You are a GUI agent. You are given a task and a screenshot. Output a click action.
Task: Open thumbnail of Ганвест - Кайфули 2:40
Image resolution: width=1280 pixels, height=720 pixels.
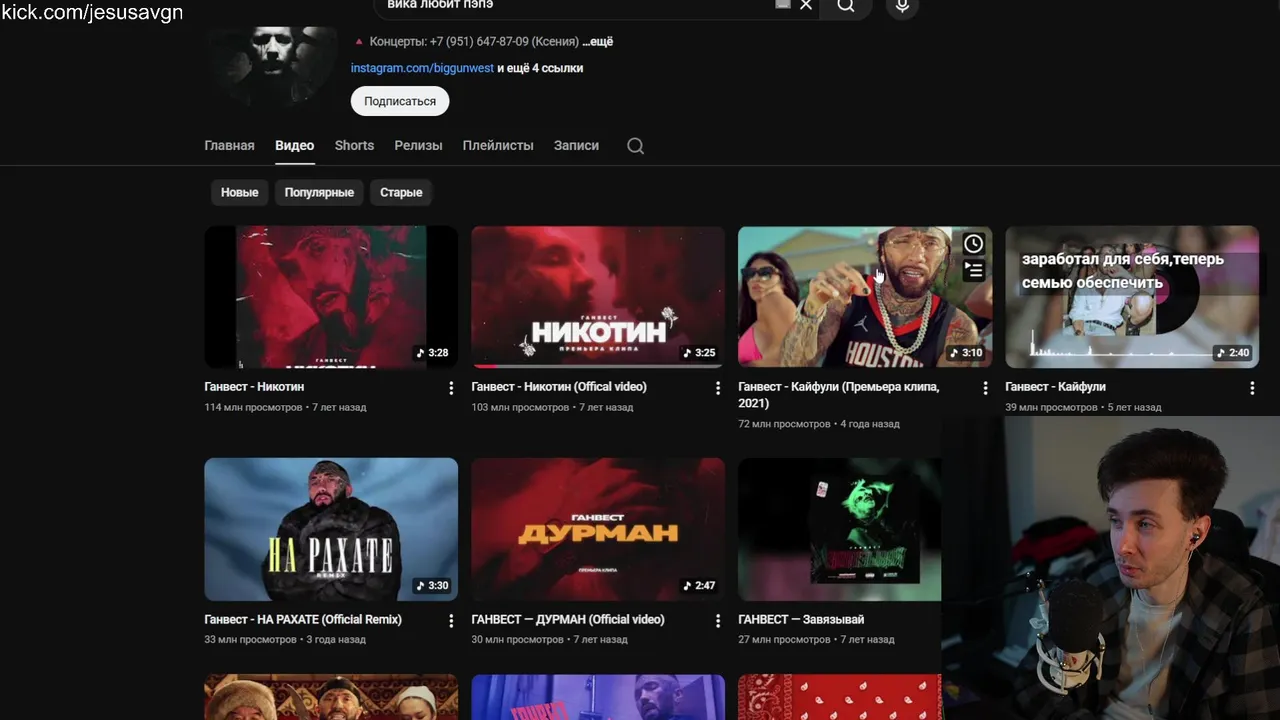[x=1132, y=297]
